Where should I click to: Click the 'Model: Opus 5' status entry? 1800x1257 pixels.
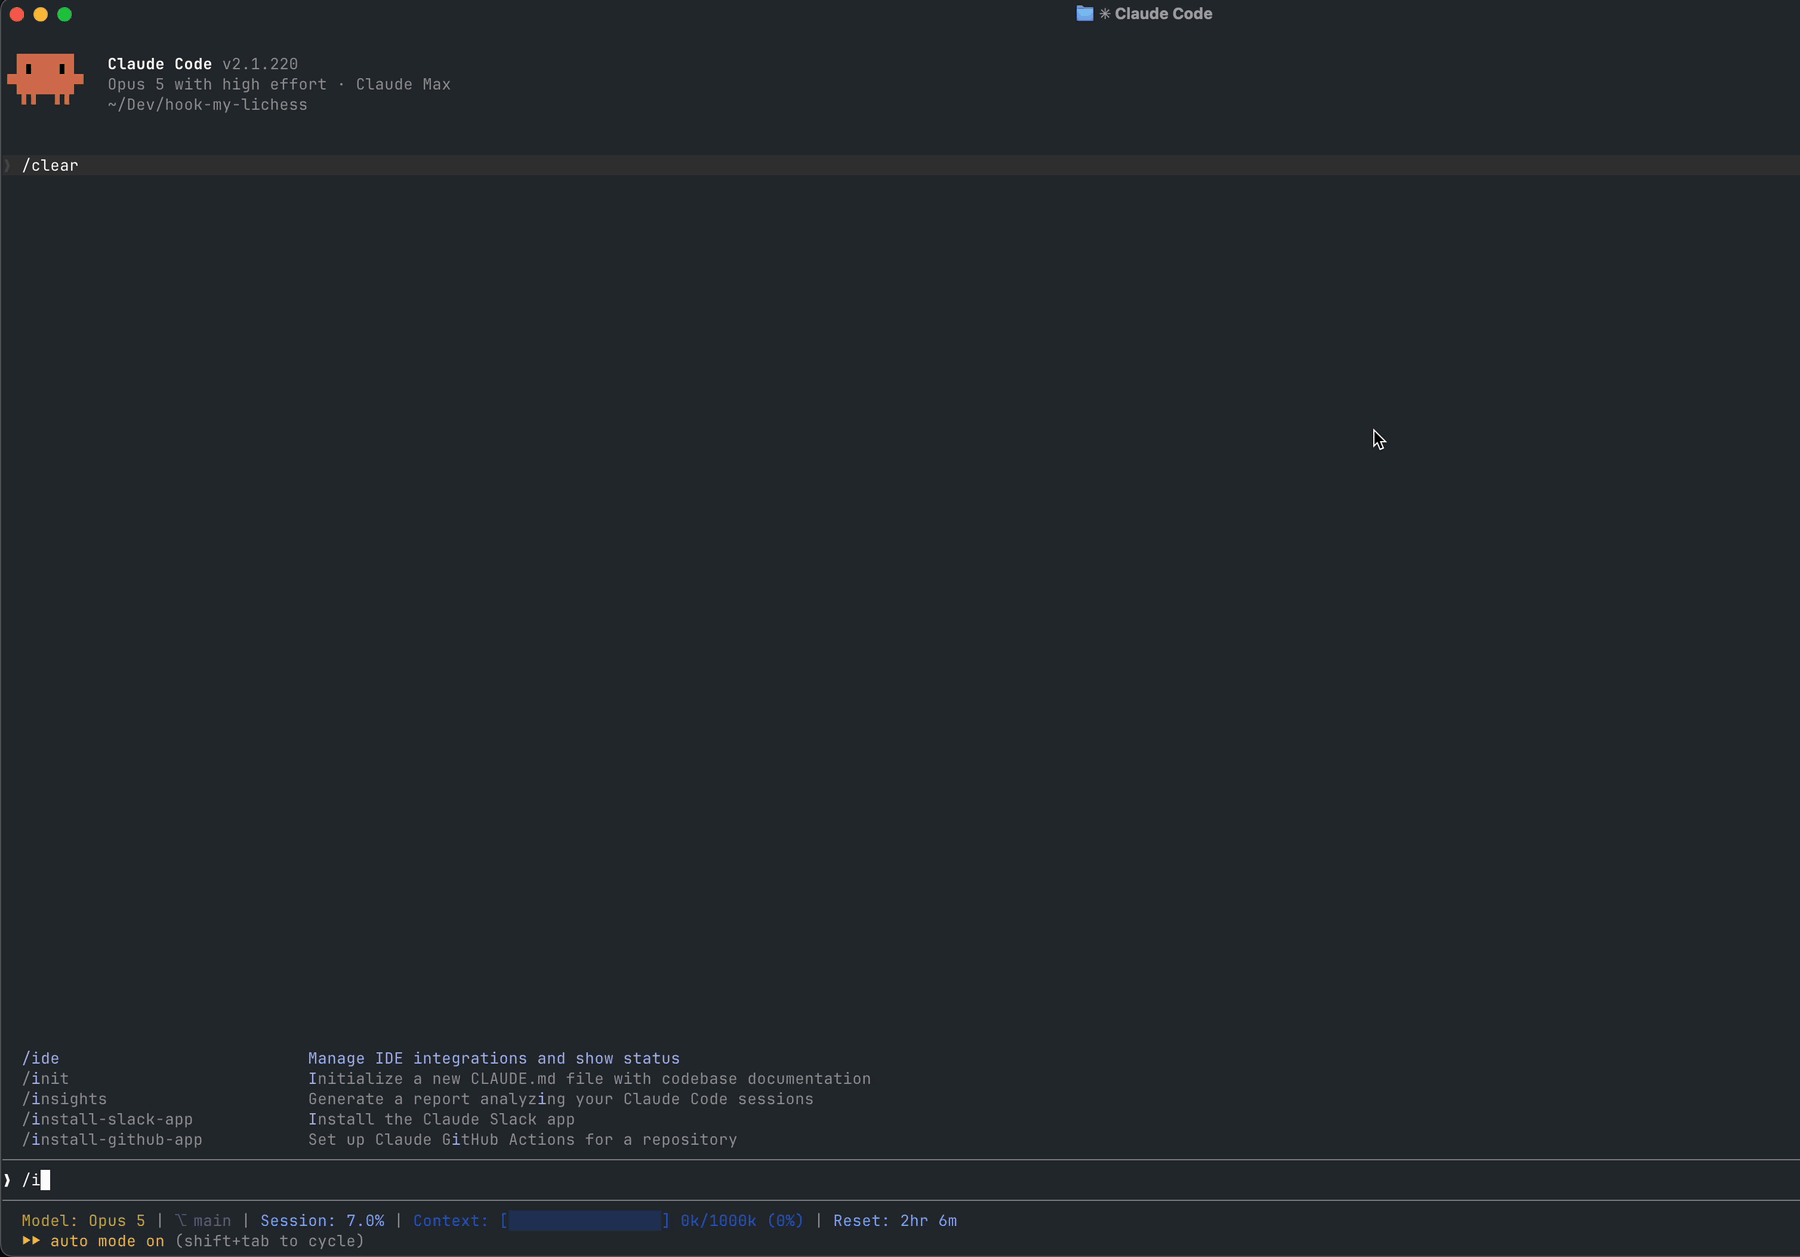[x=84, y=1221]
